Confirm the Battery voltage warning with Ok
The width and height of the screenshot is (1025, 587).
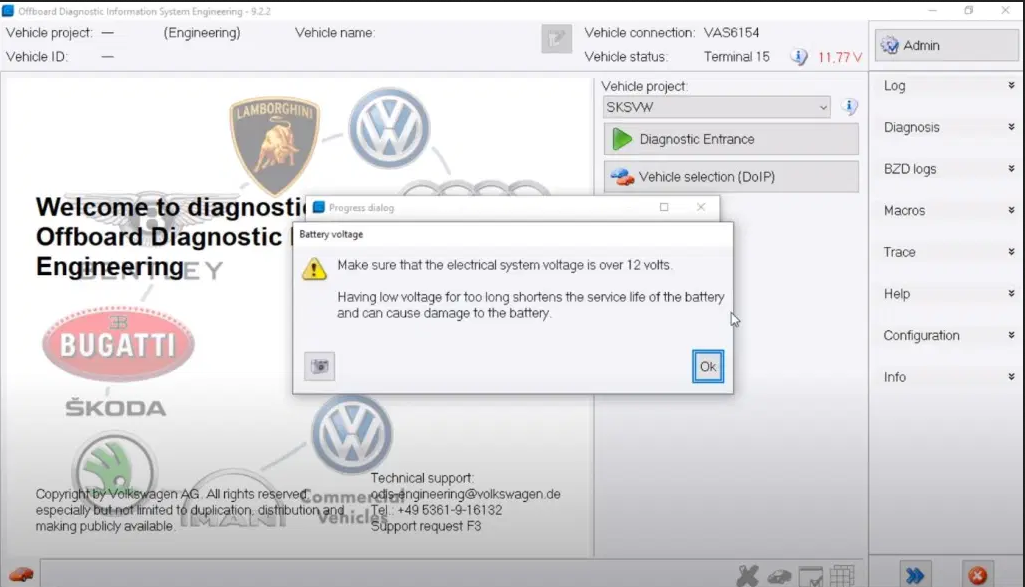(708, 367)
